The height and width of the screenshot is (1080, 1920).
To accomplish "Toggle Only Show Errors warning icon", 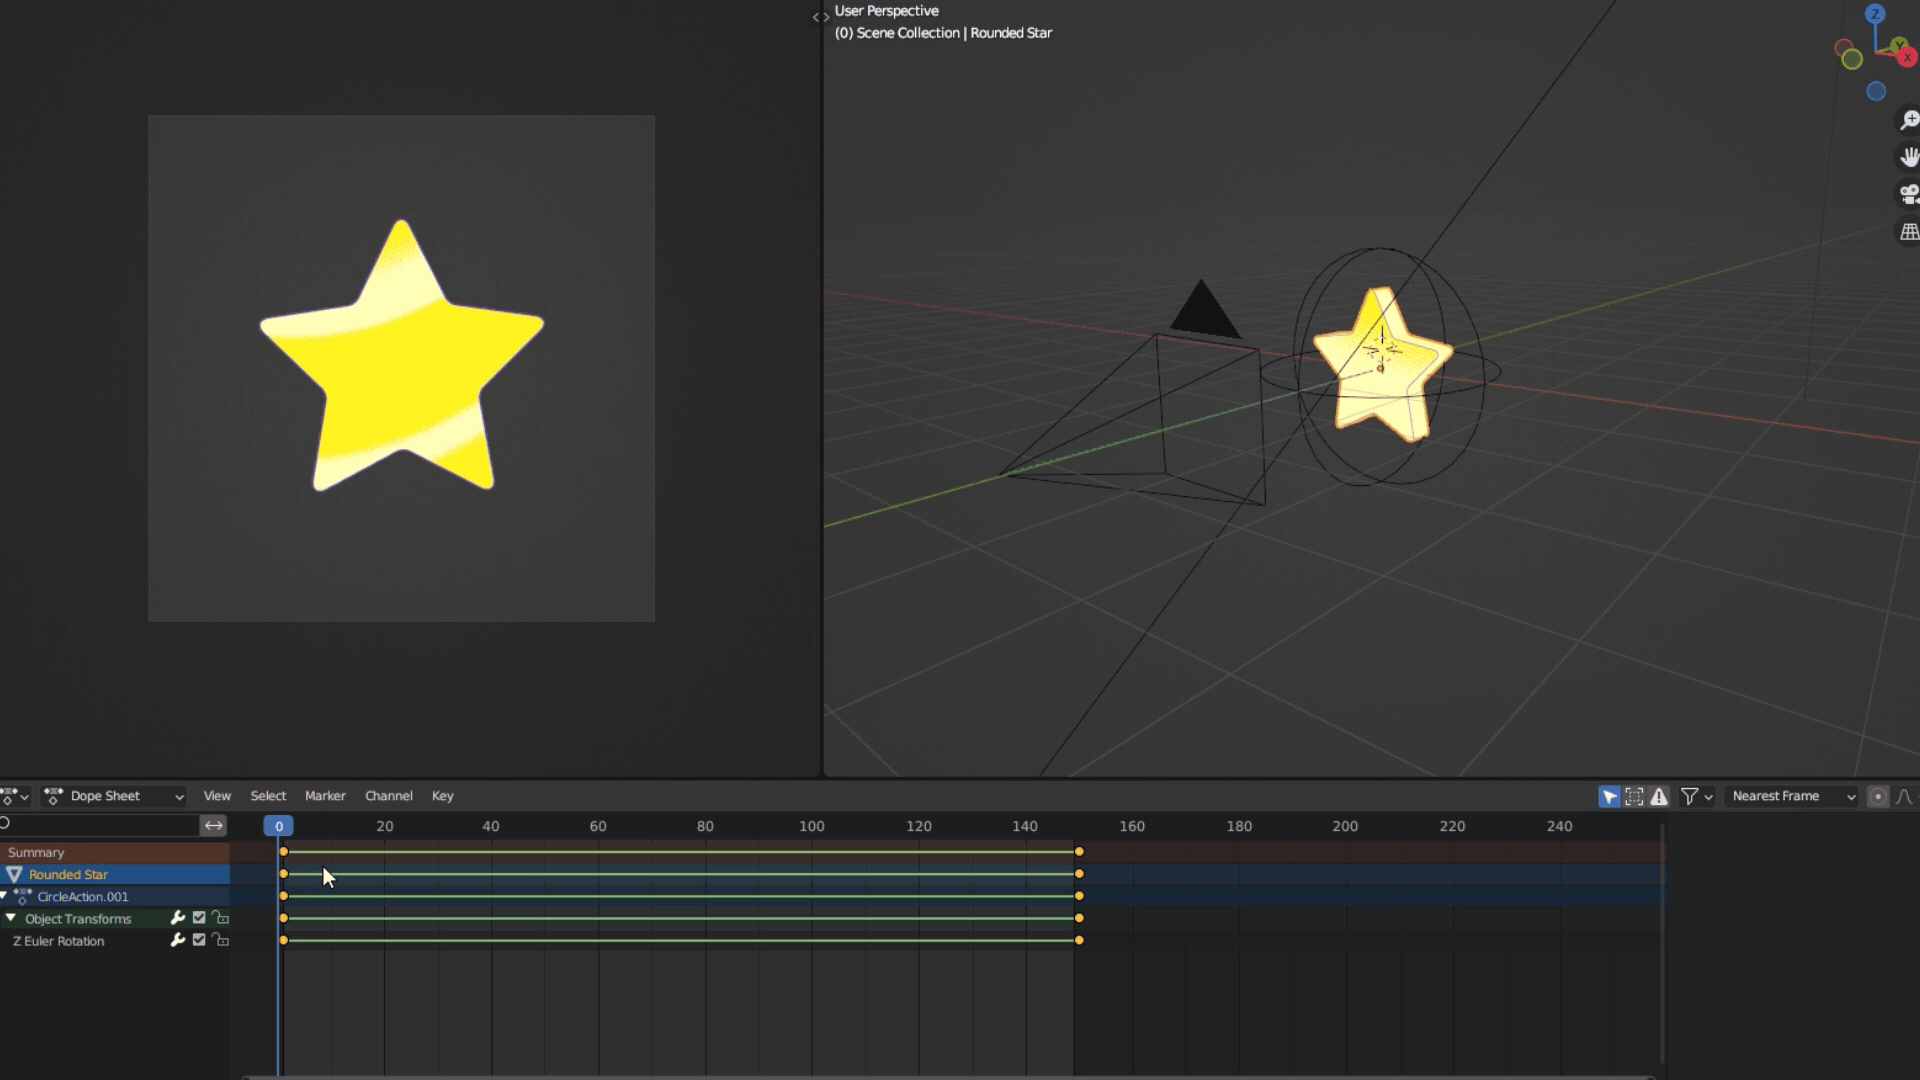I will click(1659, 797).
